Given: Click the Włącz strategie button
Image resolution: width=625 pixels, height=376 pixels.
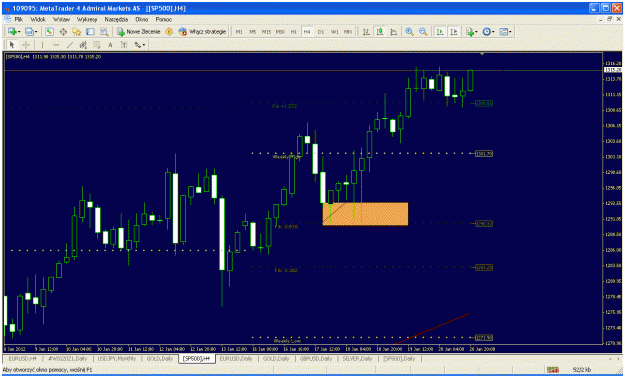Looking at the screenshot, I should 202,31.
